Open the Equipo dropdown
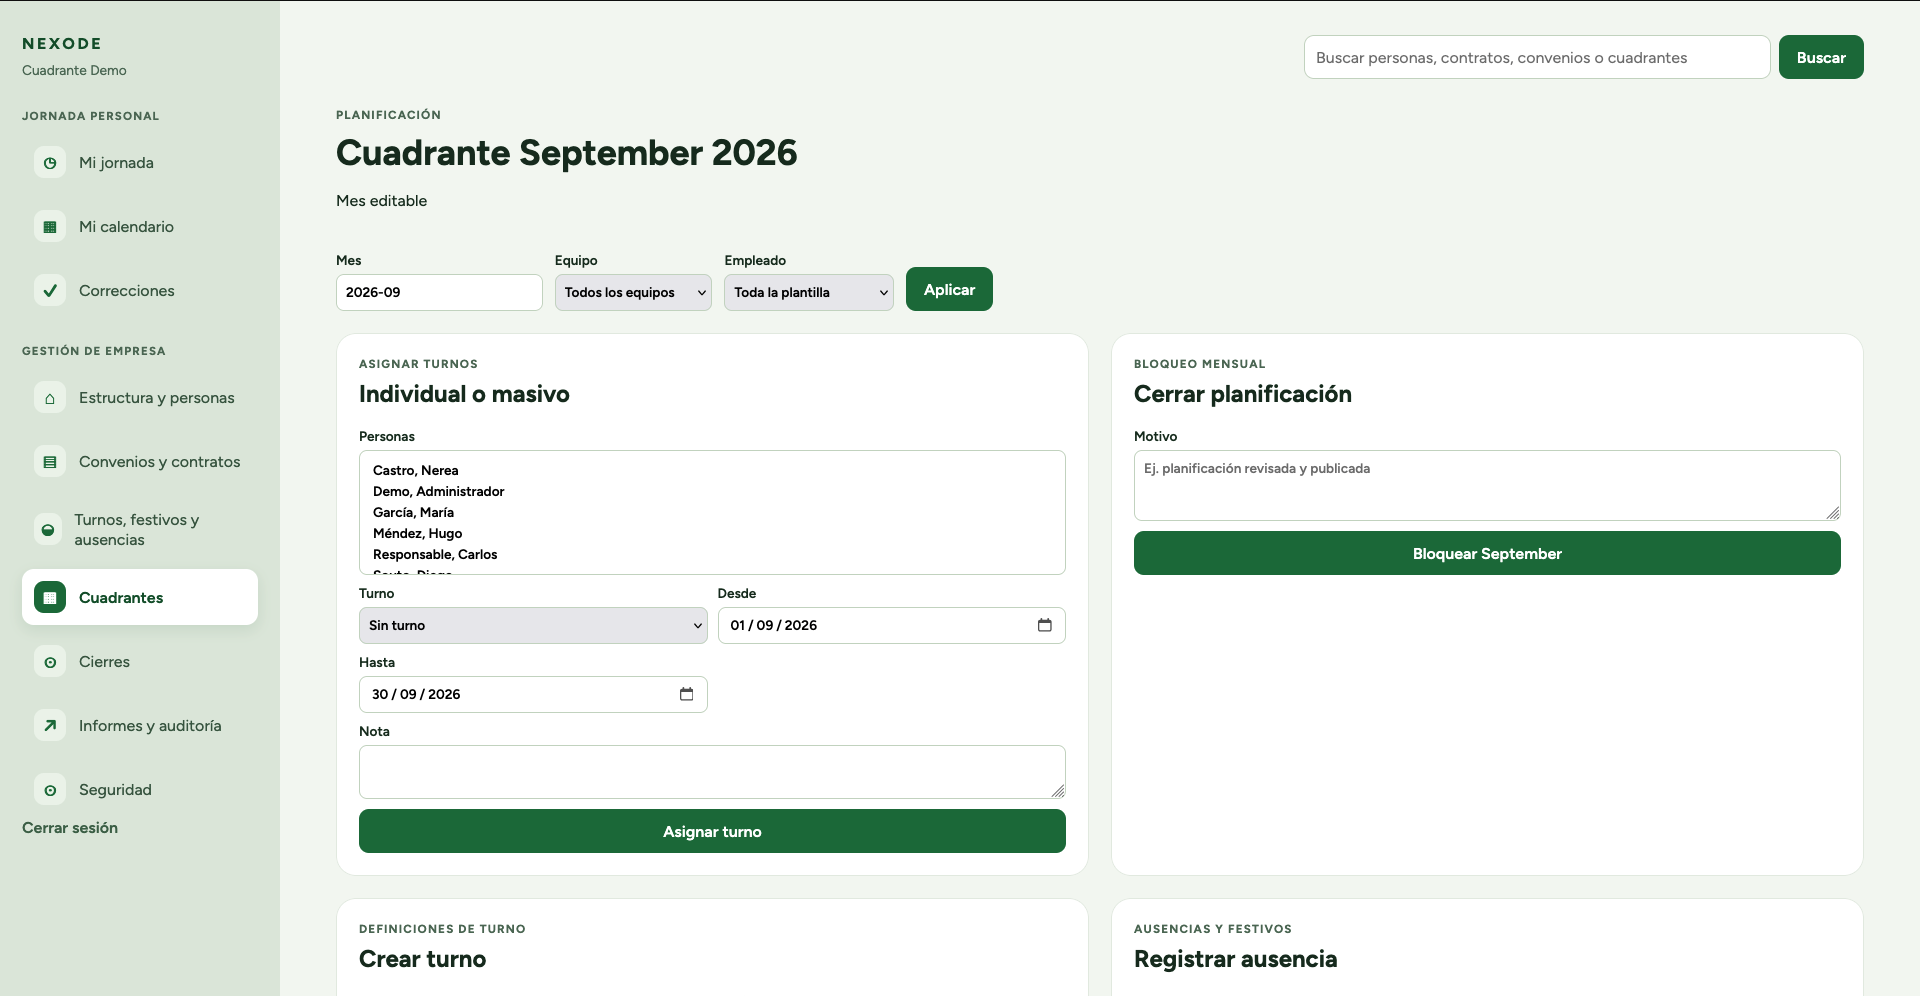The image size is (1920, 996). point(633,292)
